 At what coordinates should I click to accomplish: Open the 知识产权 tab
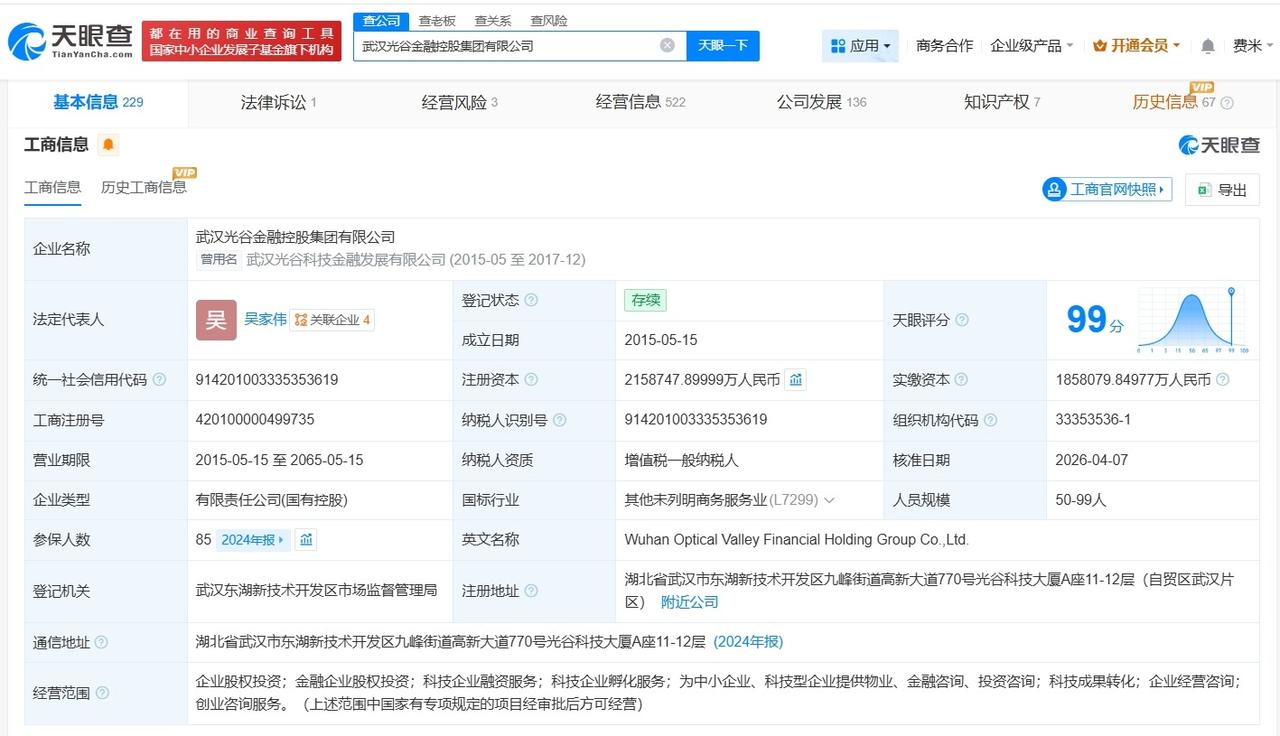coord(1002,102)
